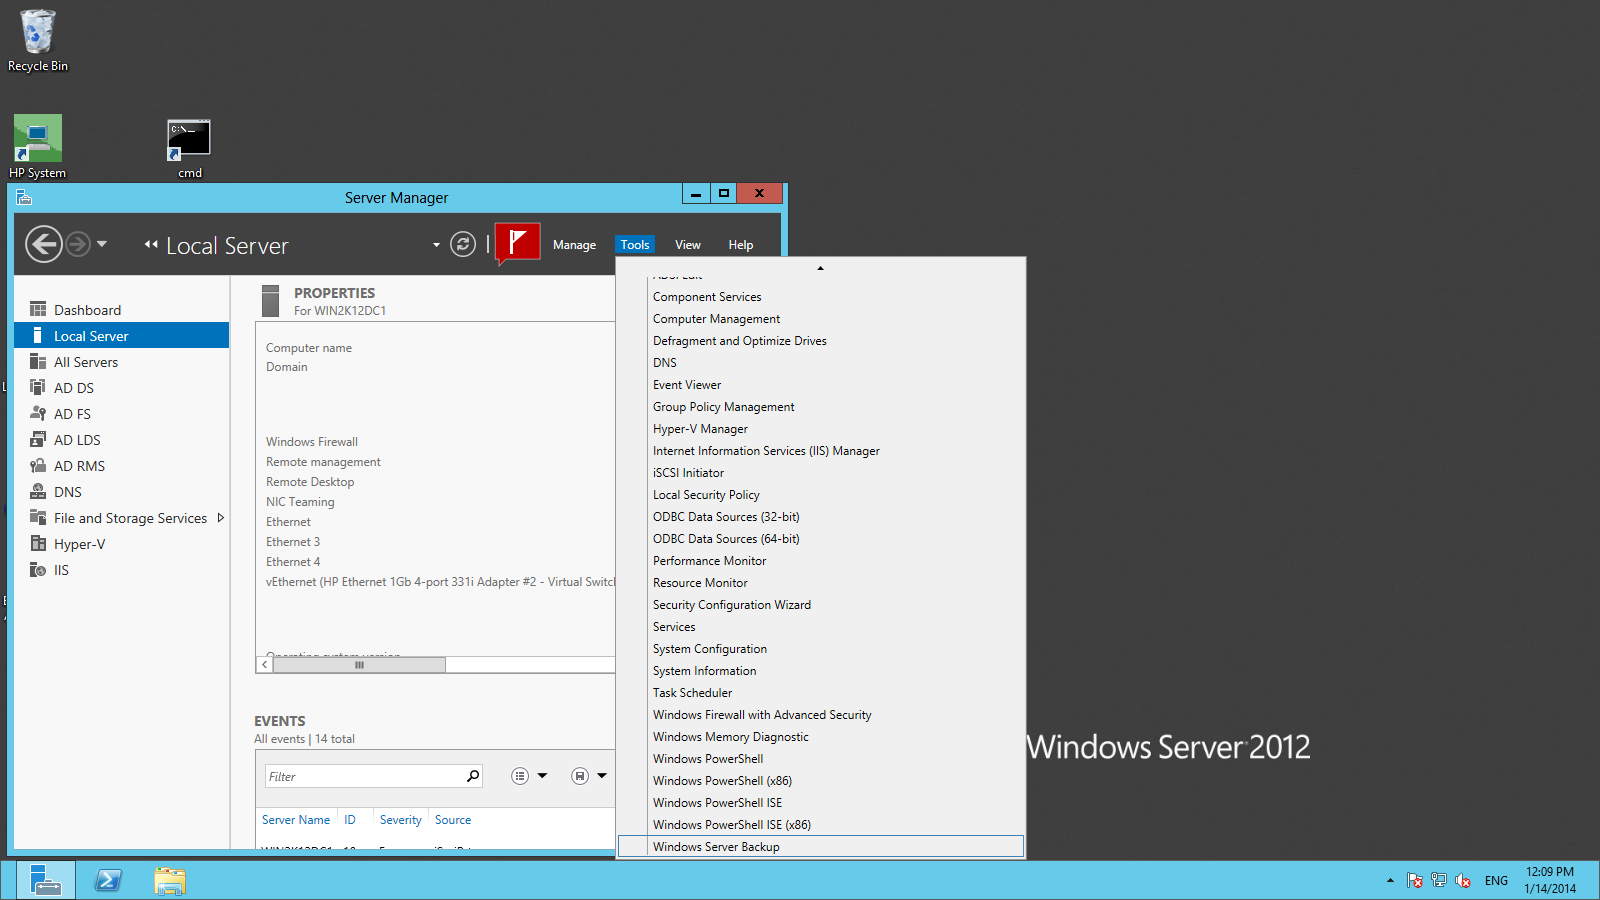
Task: Click the All Servers sidebar icon
Action: click(x=38, y=361)
